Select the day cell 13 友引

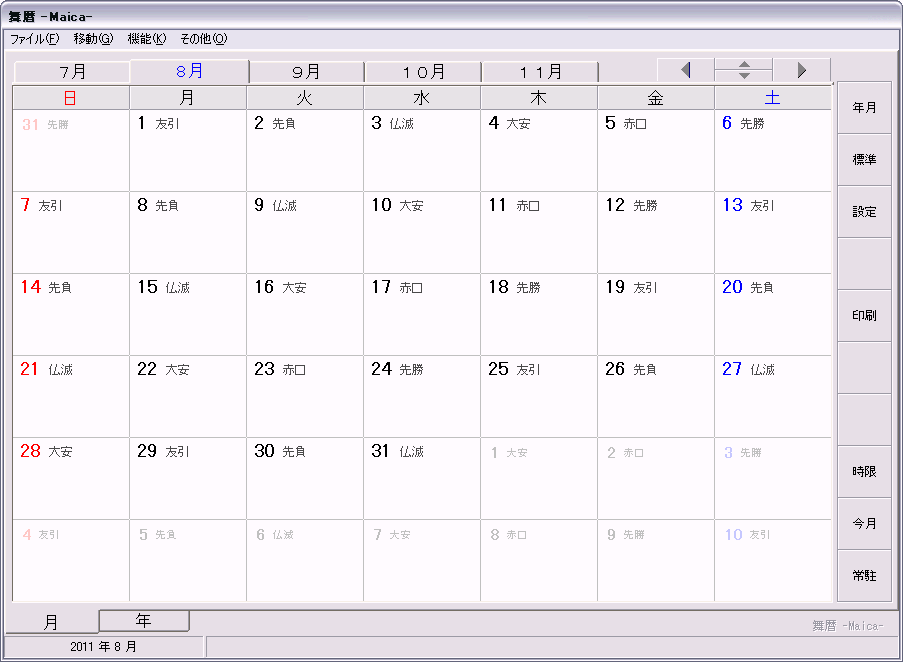click(x=773, y=233)
